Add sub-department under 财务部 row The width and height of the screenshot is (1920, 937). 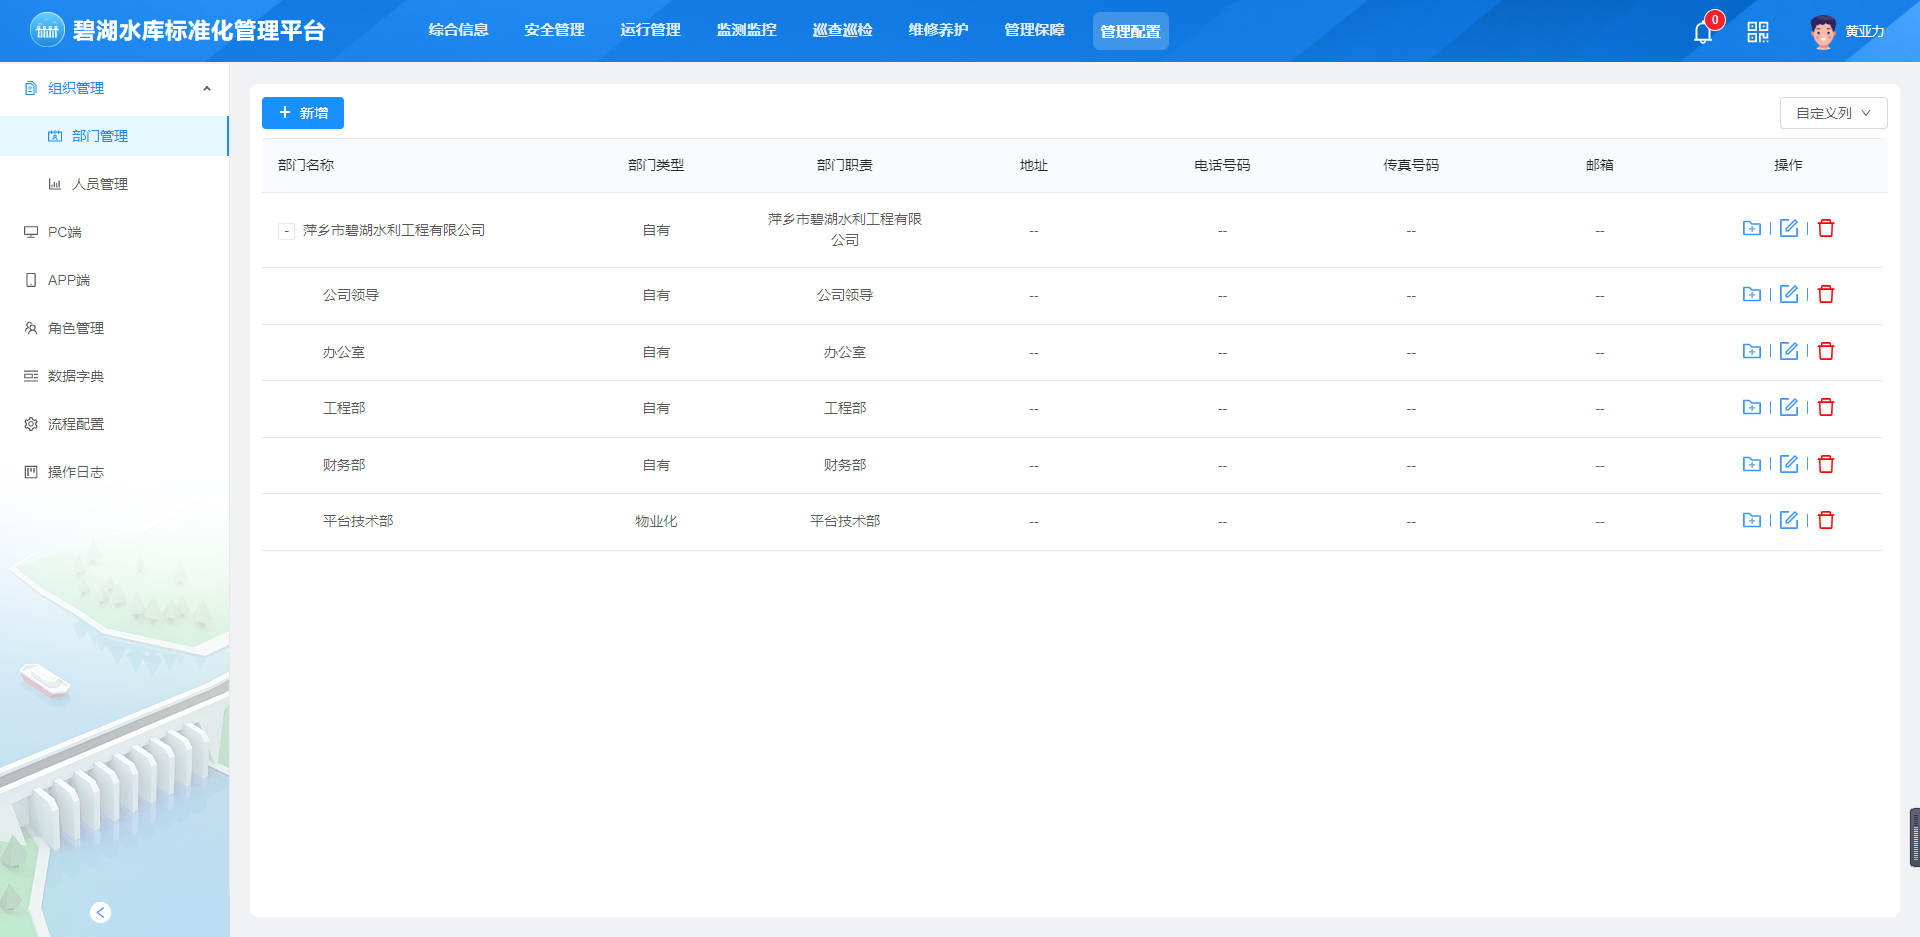[1751, 464]
